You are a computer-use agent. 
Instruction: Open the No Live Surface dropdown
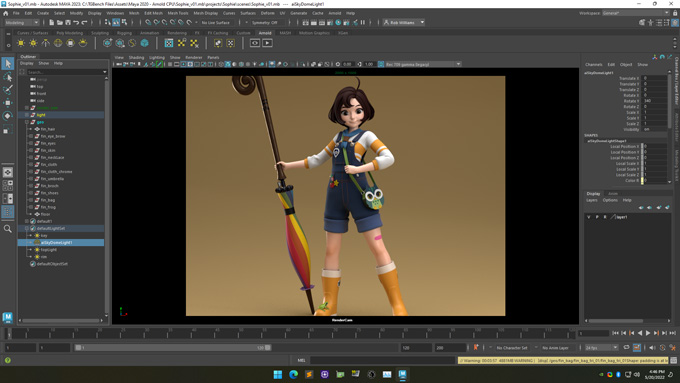218,23
